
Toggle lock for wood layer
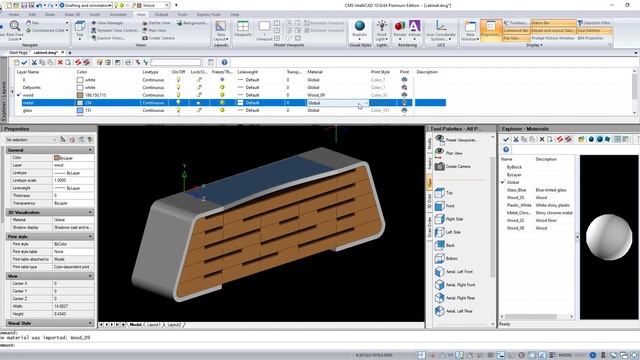(x=199, y=95)
